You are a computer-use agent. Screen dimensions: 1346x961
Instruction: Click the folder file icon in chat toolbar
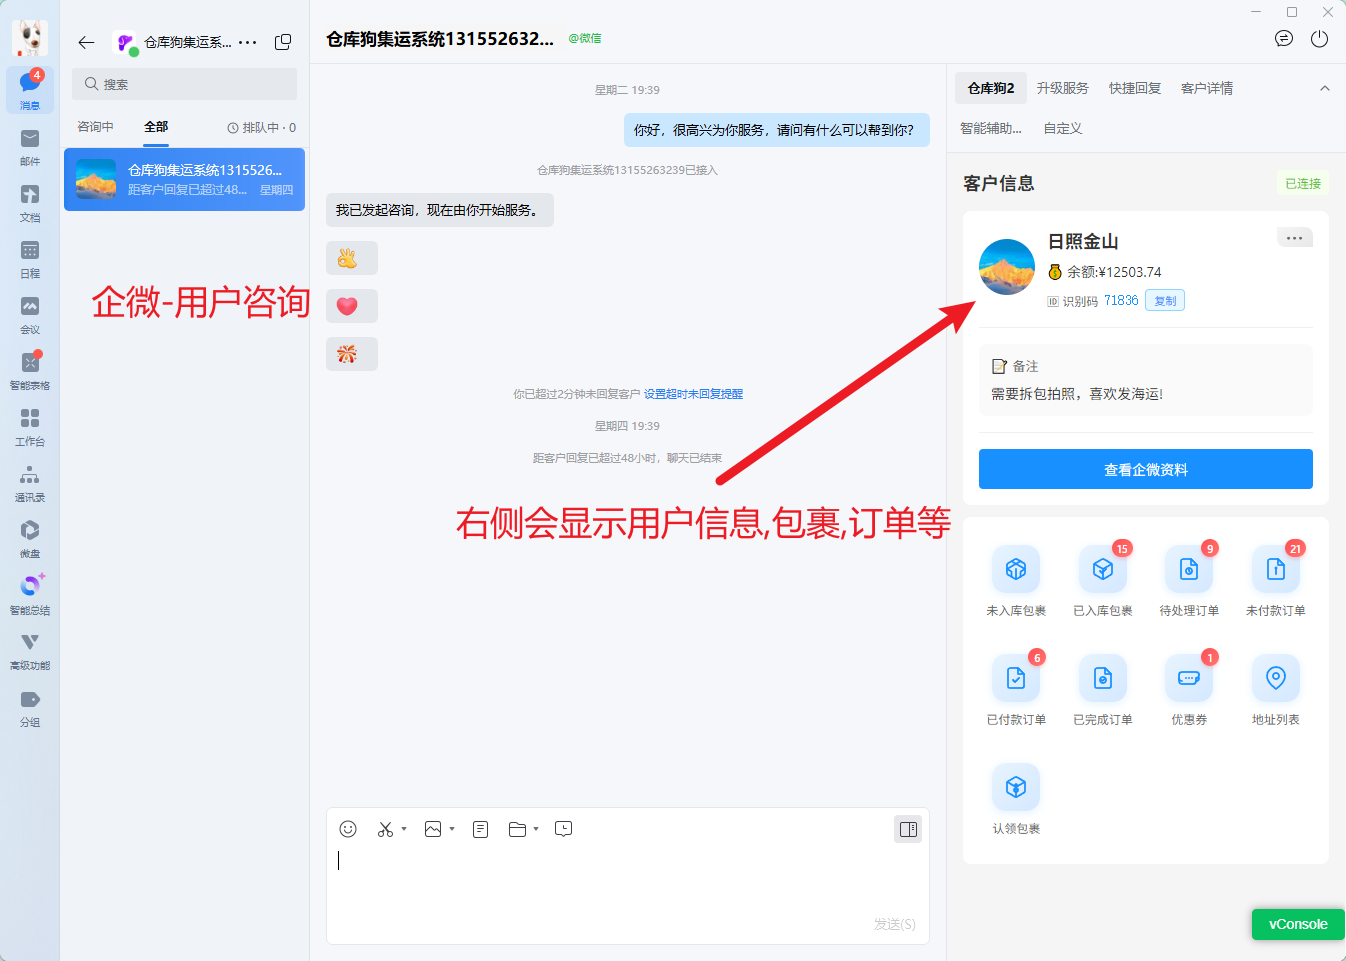point(517,829)
